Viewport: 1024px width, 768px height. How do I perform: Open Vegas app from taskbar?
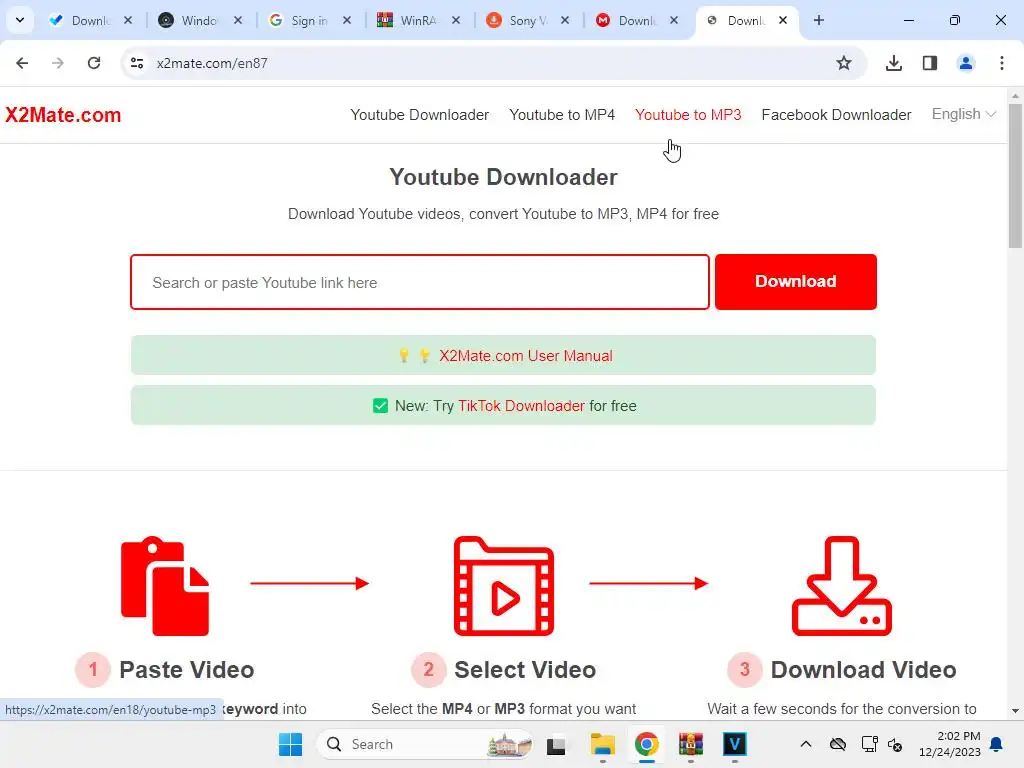(x=735, y=744)
